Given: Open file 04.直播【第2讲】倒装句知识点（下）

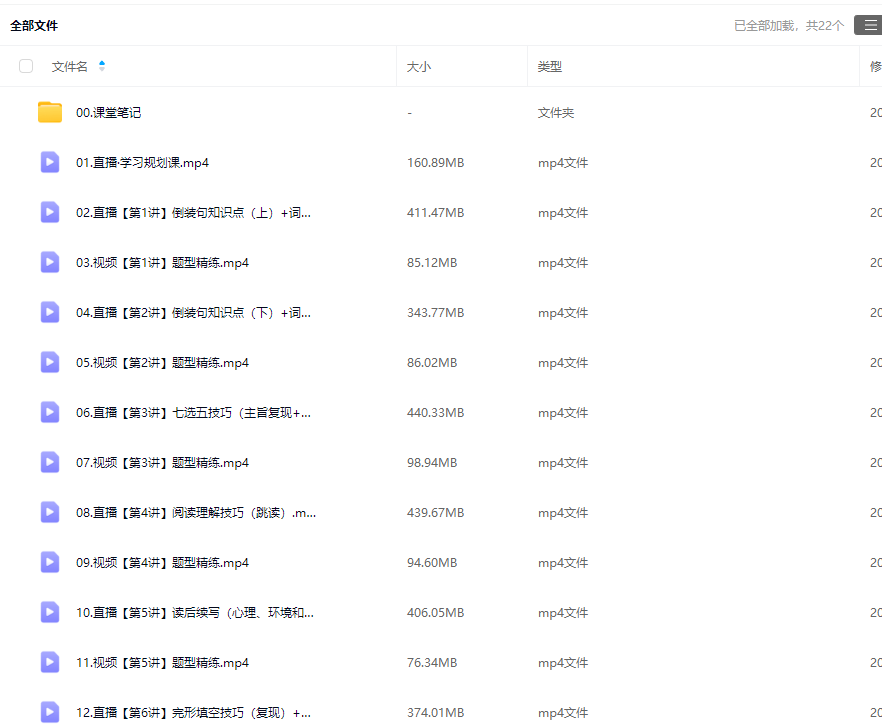Looking at the screenshot, I should pos(193,313).
